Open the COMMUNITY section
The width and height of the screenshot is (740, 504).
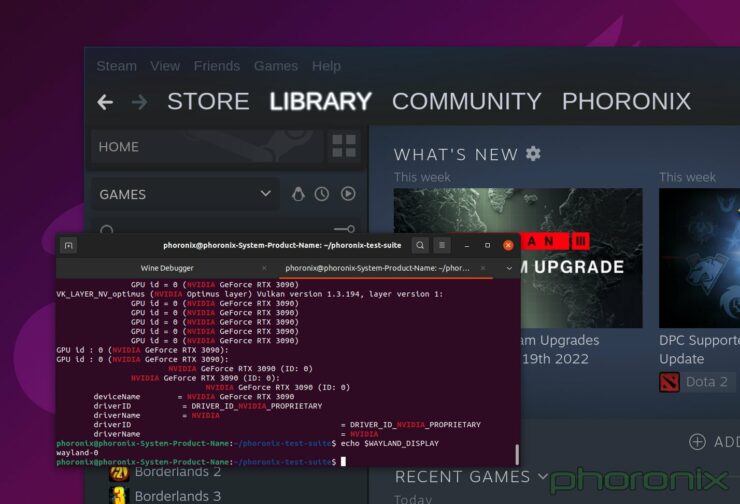click(466, 101)
